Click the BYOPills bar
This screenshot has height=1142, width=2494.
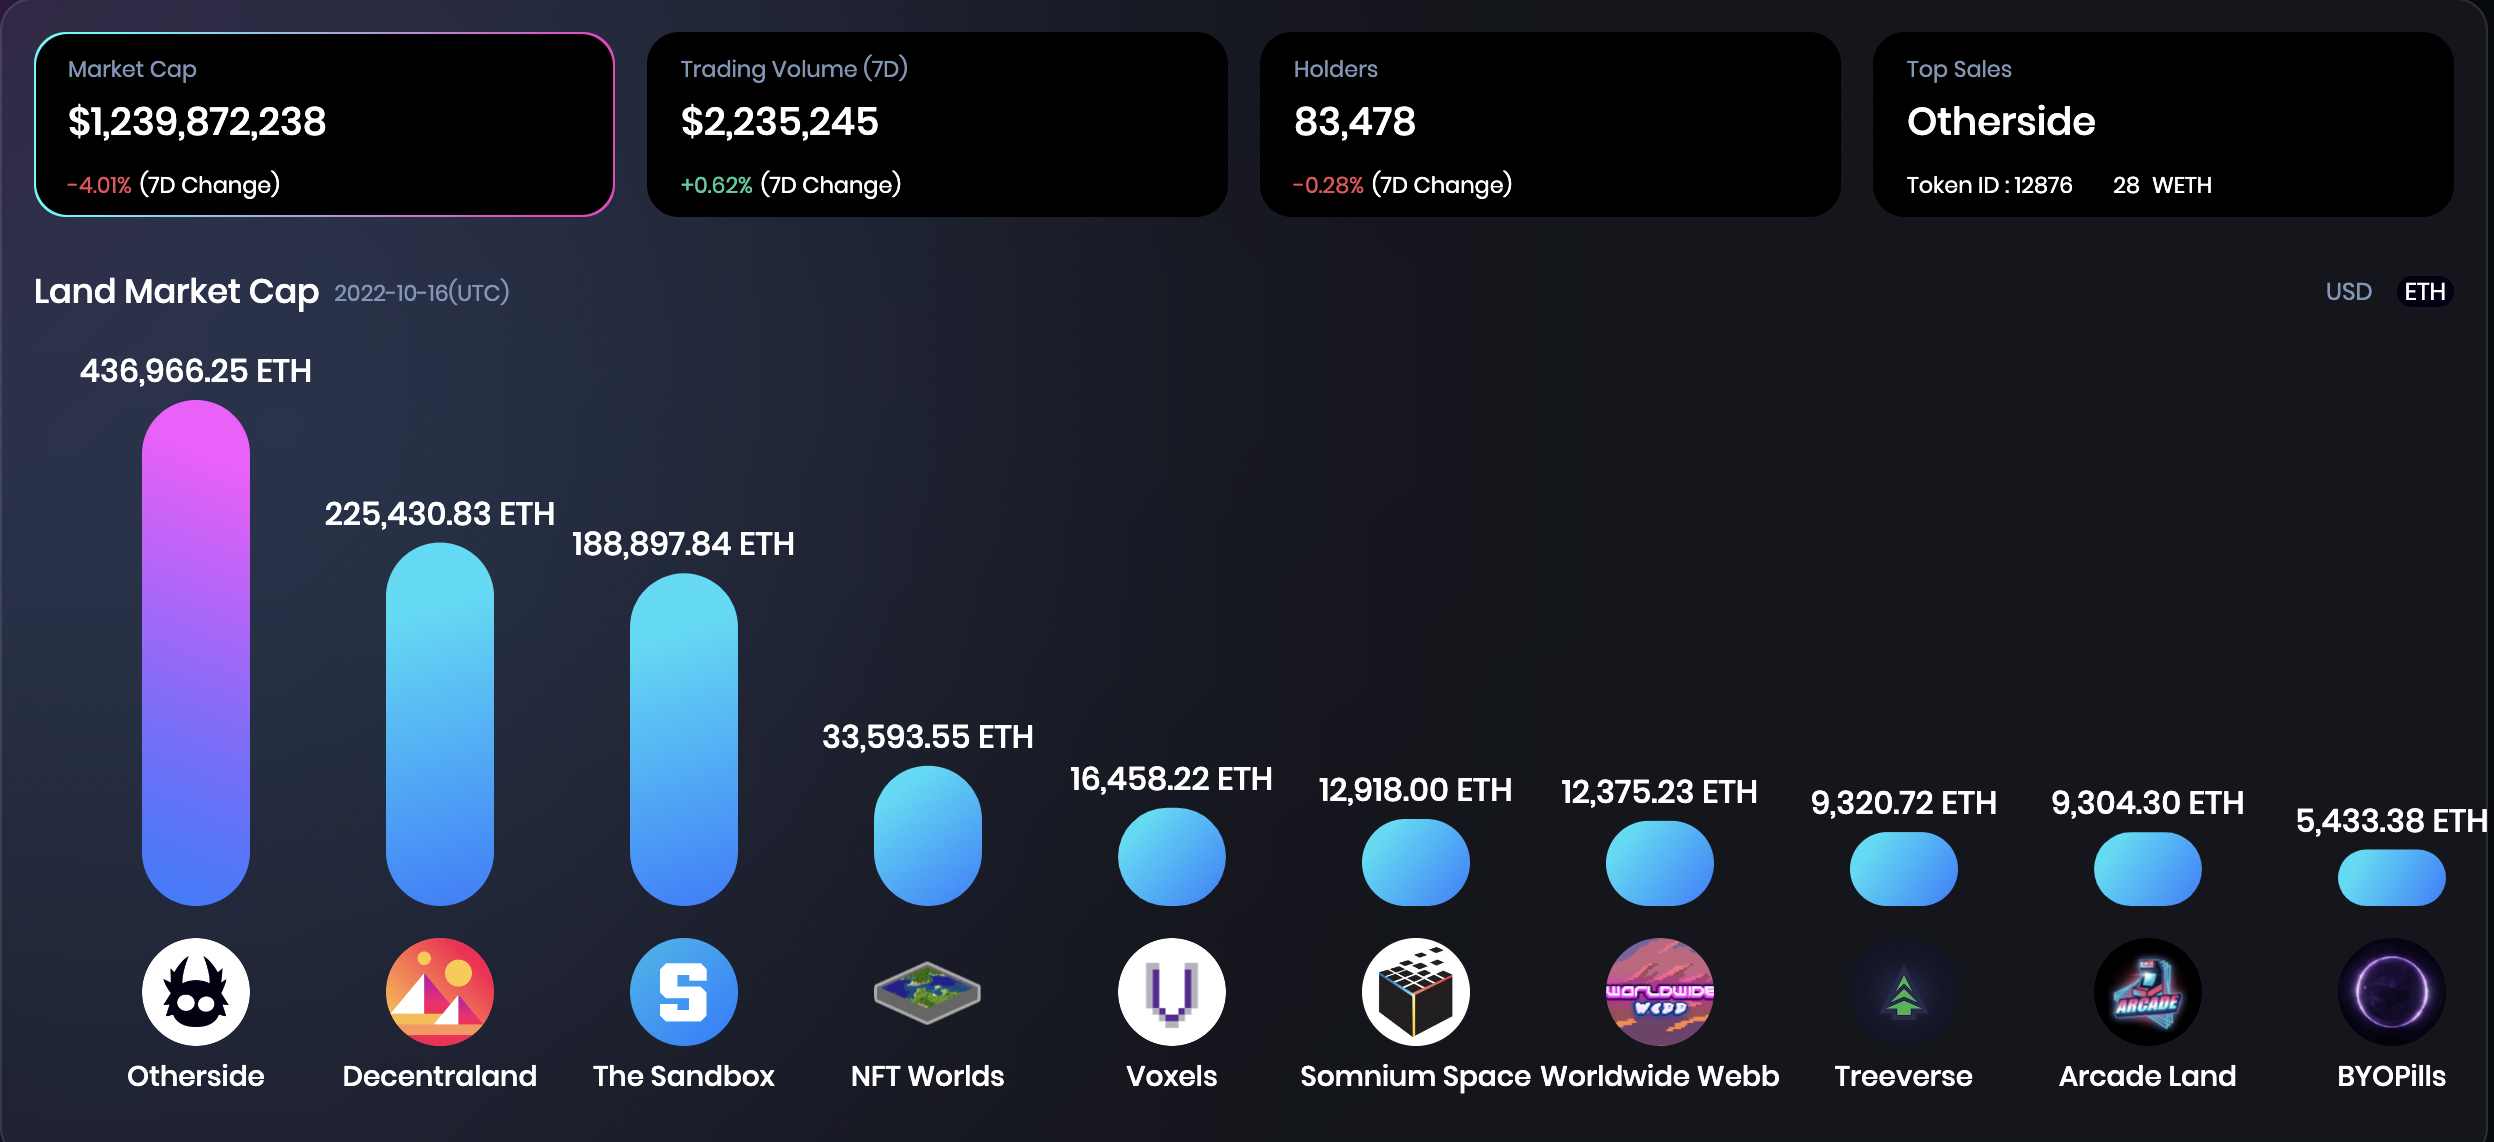pyautogui.click(x=2392, y=877)
